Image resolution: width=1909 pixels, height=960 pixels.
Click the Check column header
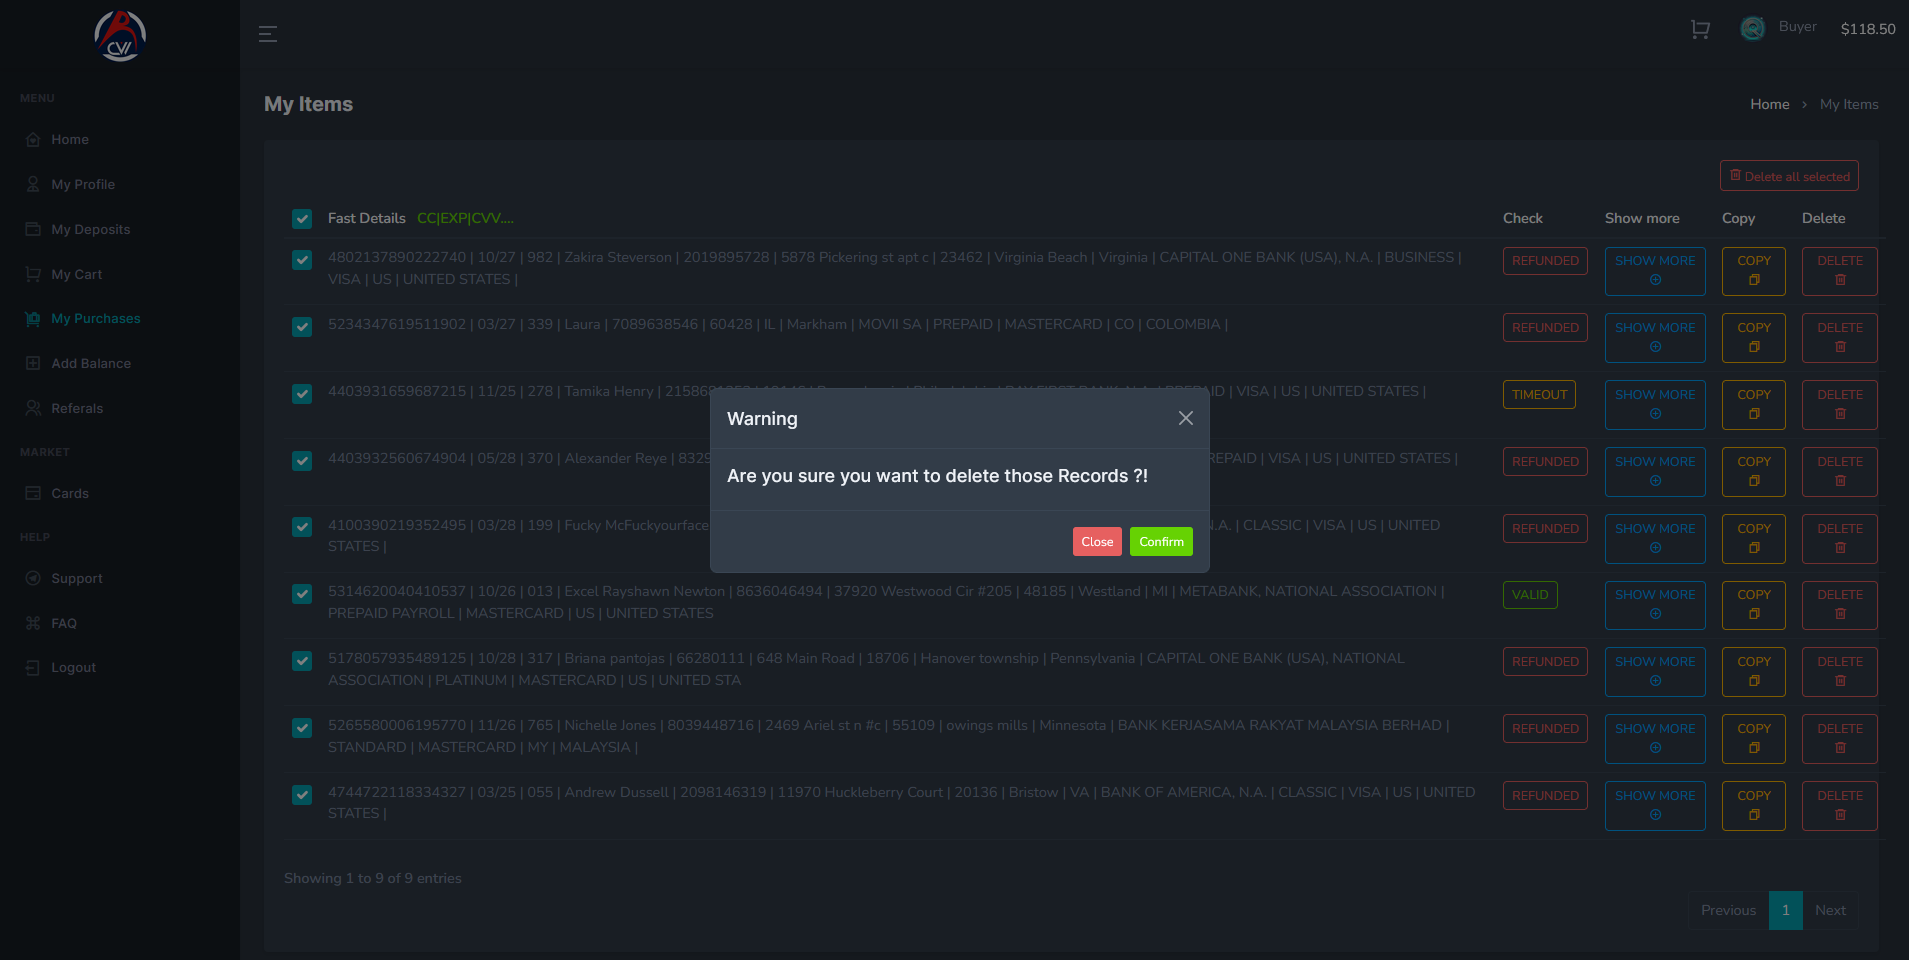pyautogui.click(x=1523, y=218)
